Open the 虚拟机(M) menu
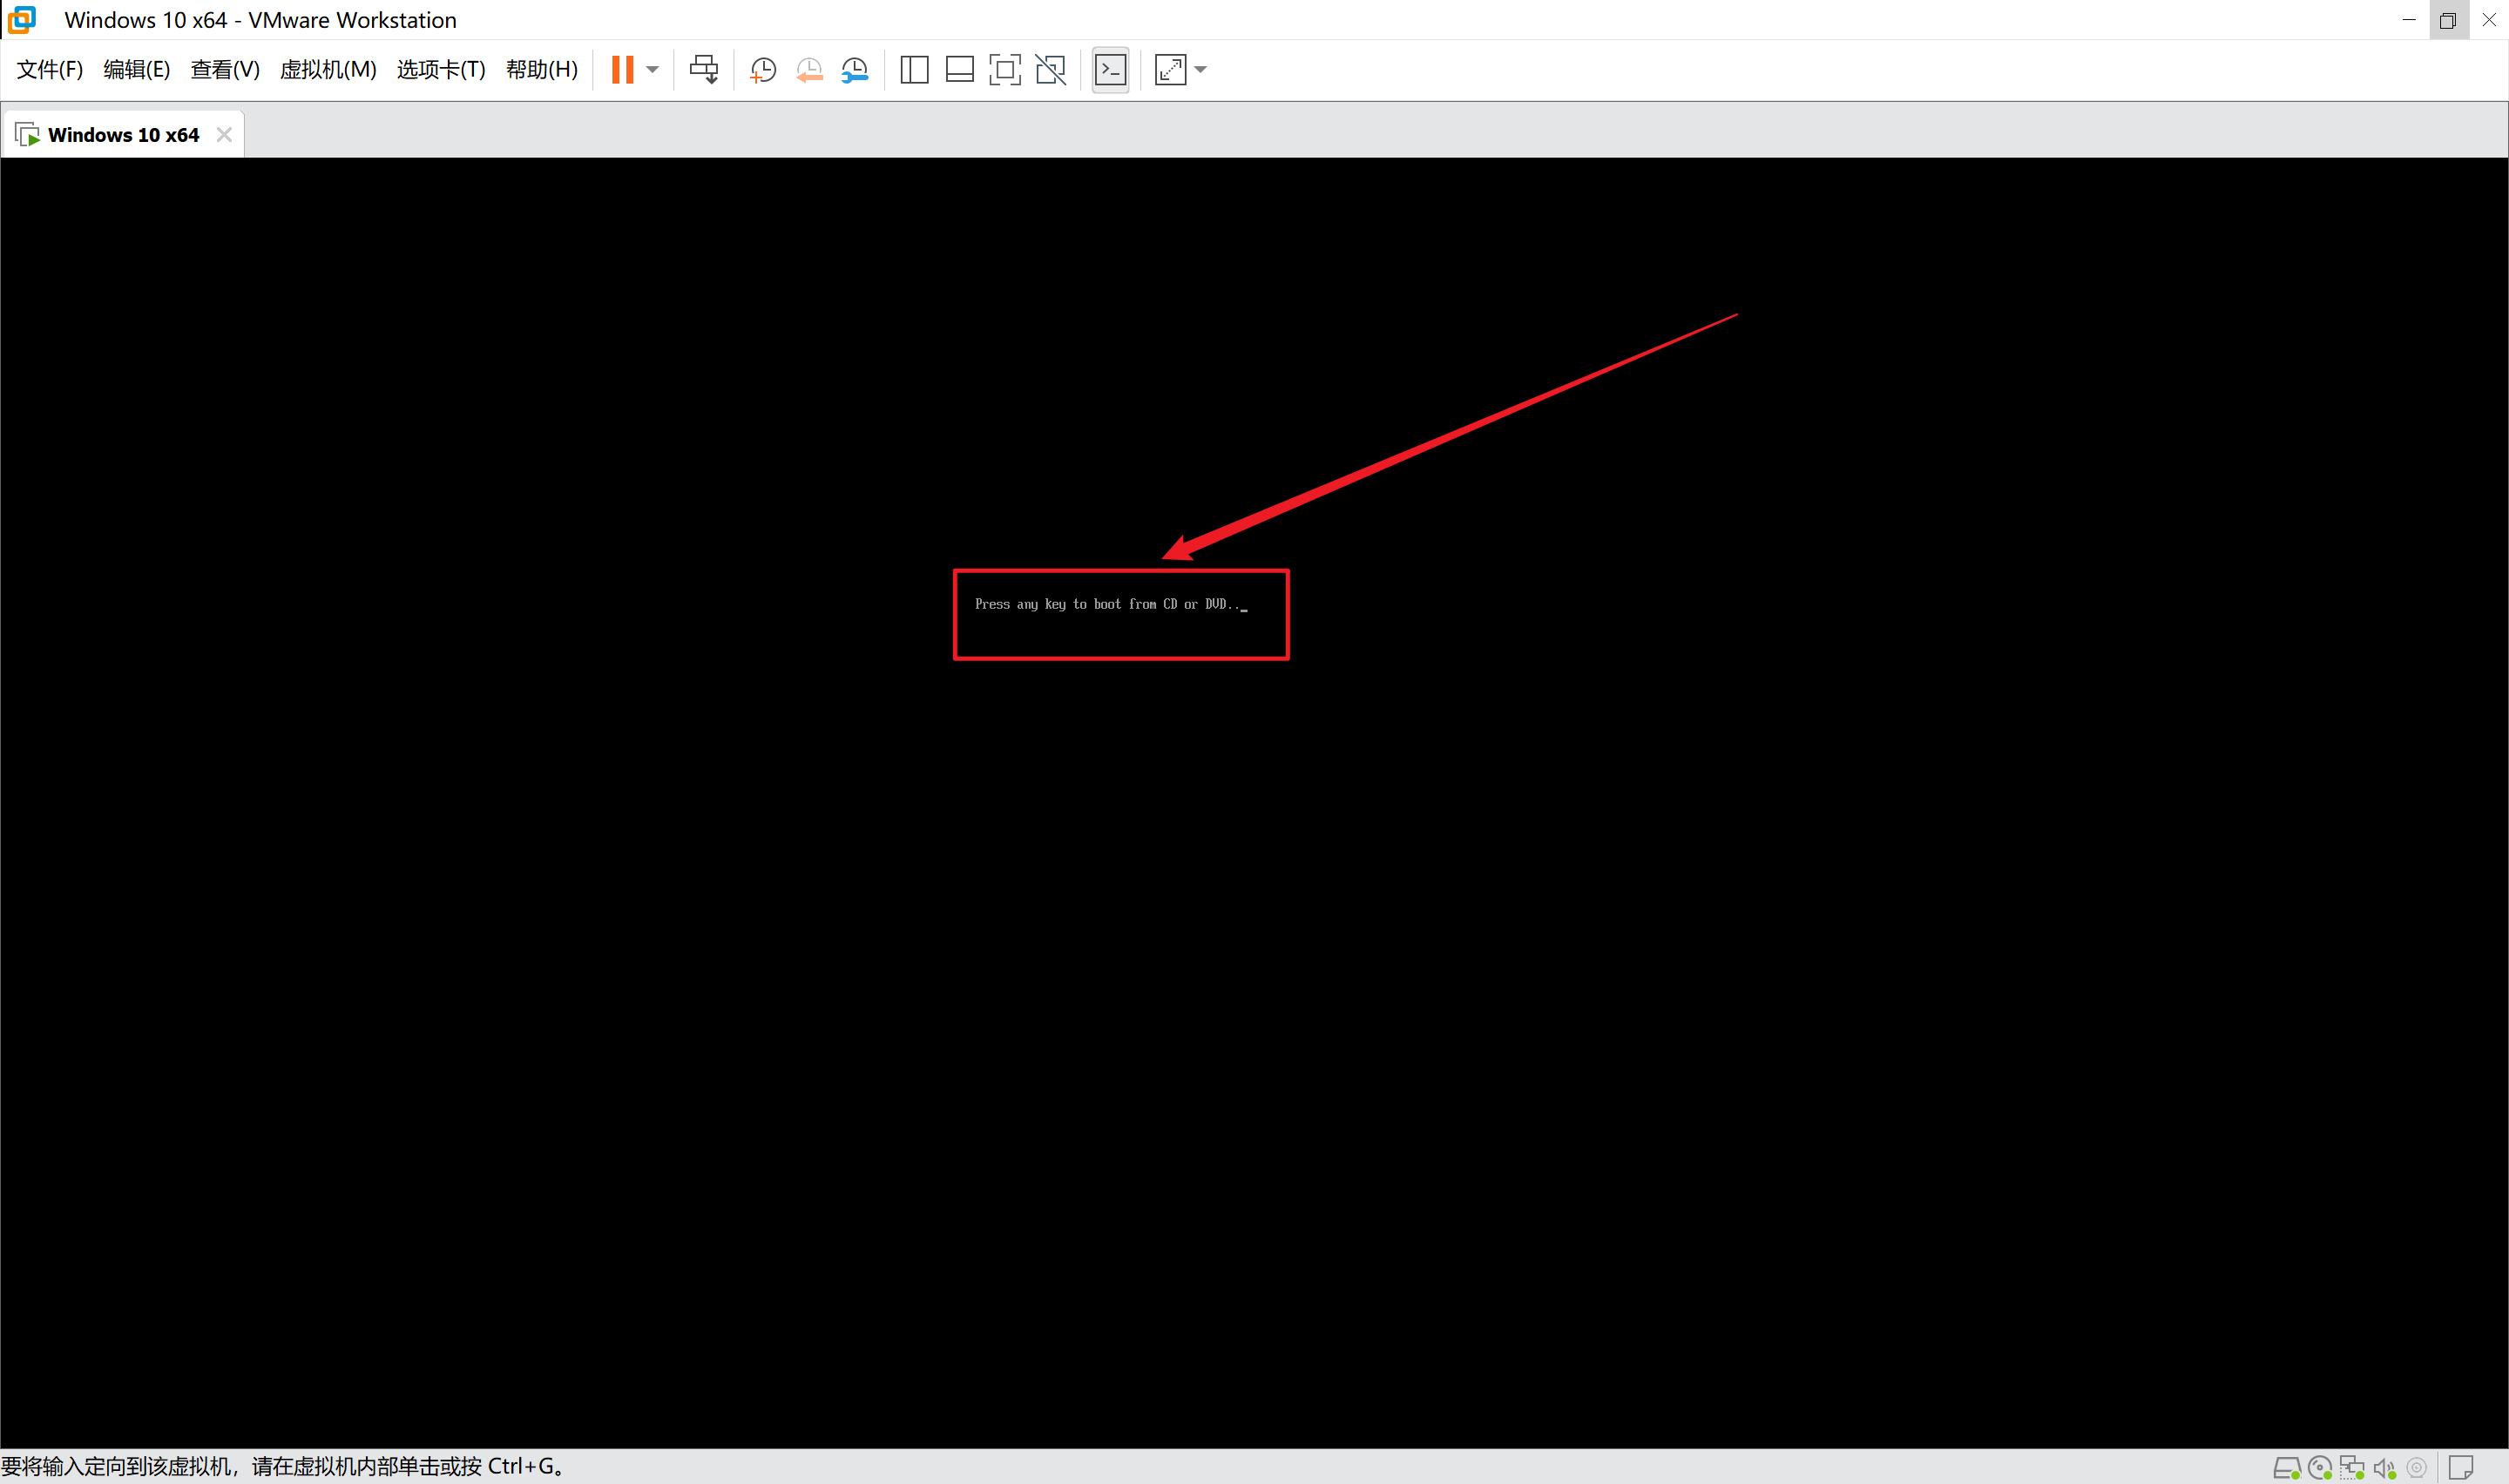Viewport: 2509px width, 1484px height. 328,69
